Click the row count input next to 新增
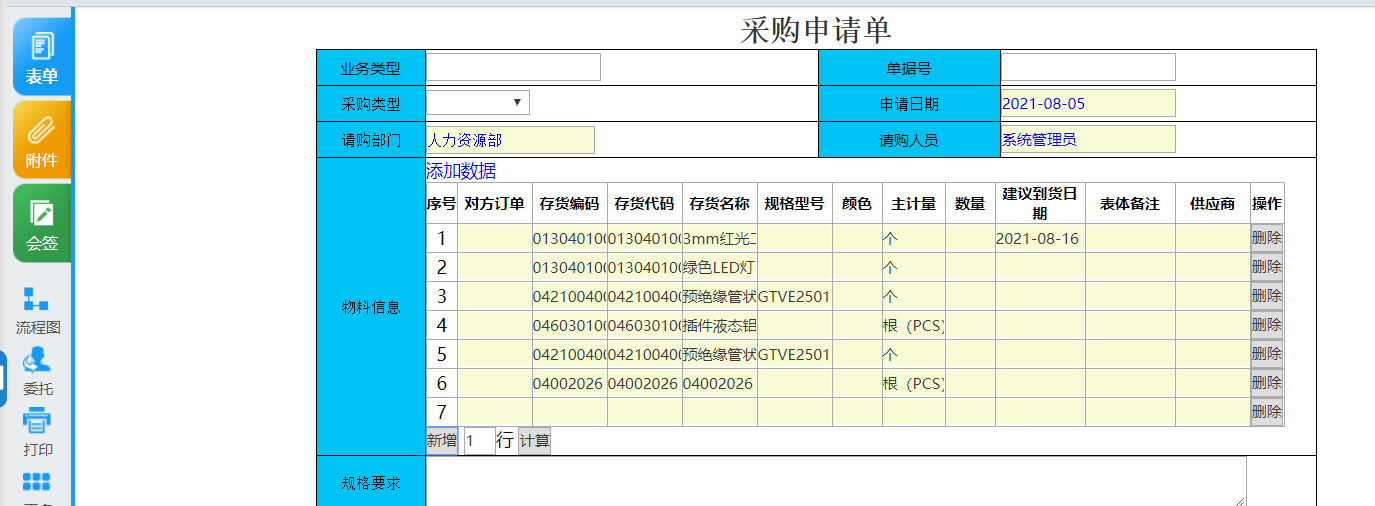 point(479,441)
